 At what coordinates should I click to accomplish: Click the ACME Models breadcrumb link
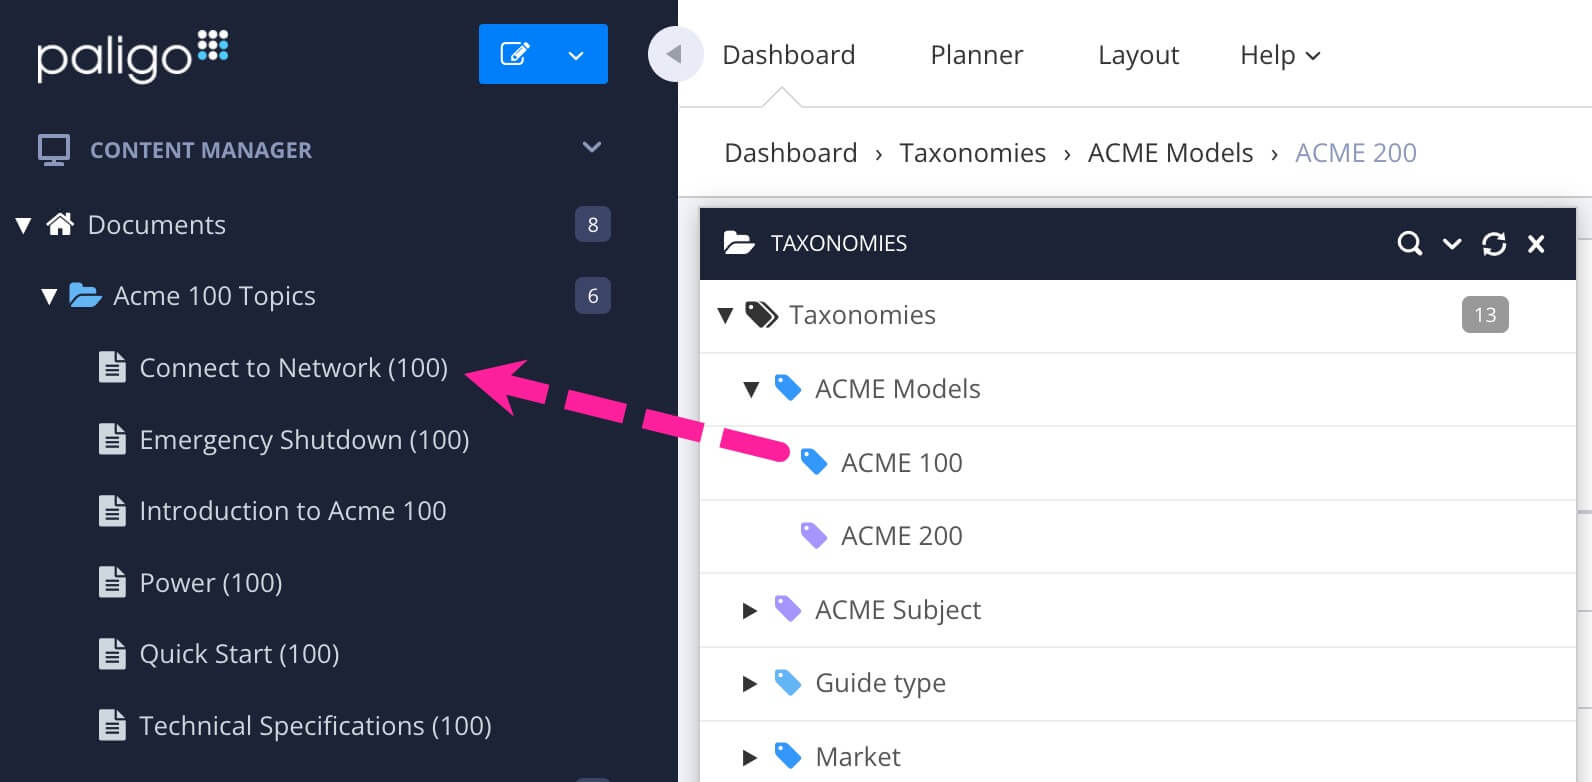coord(1170,153)
